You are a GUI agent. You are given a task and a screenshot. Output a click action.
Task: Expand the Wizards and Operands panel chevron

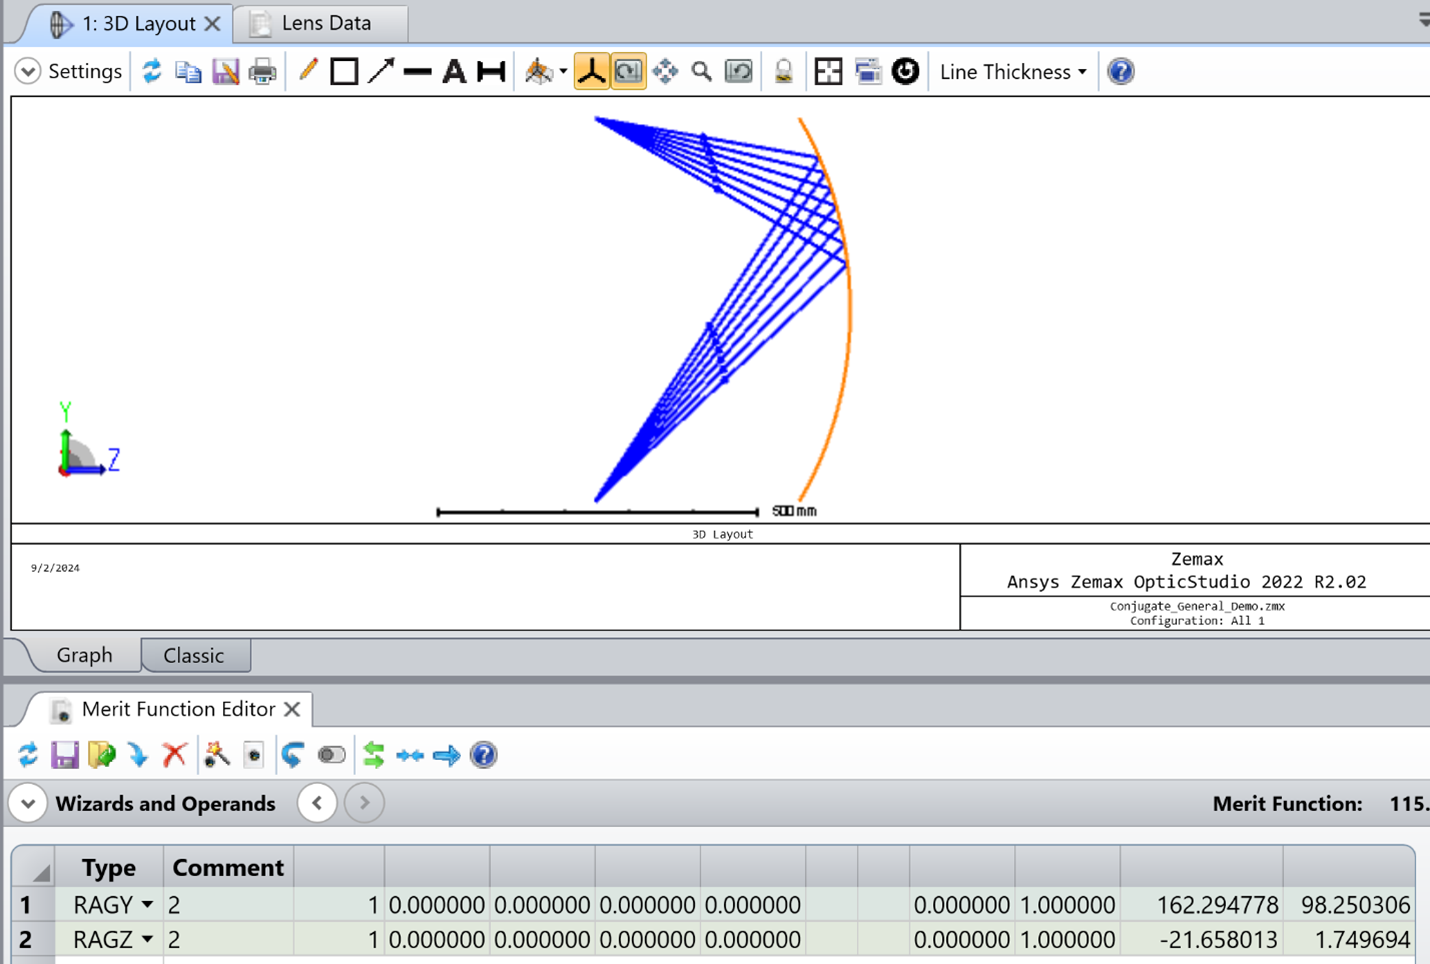(x=28, y=803)
